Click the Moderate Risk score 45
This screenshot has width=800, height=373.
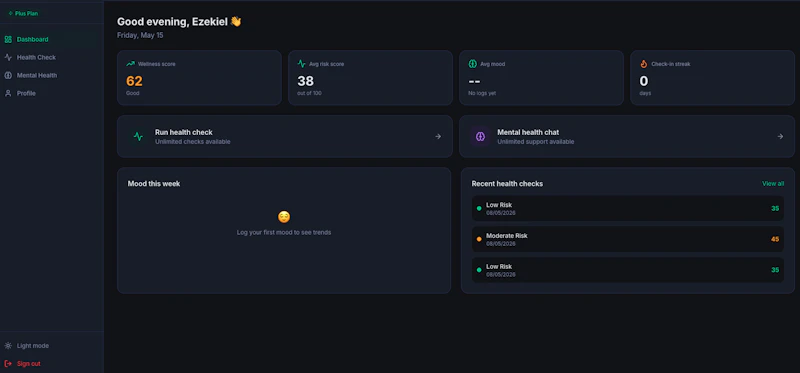tap(775, 239)
